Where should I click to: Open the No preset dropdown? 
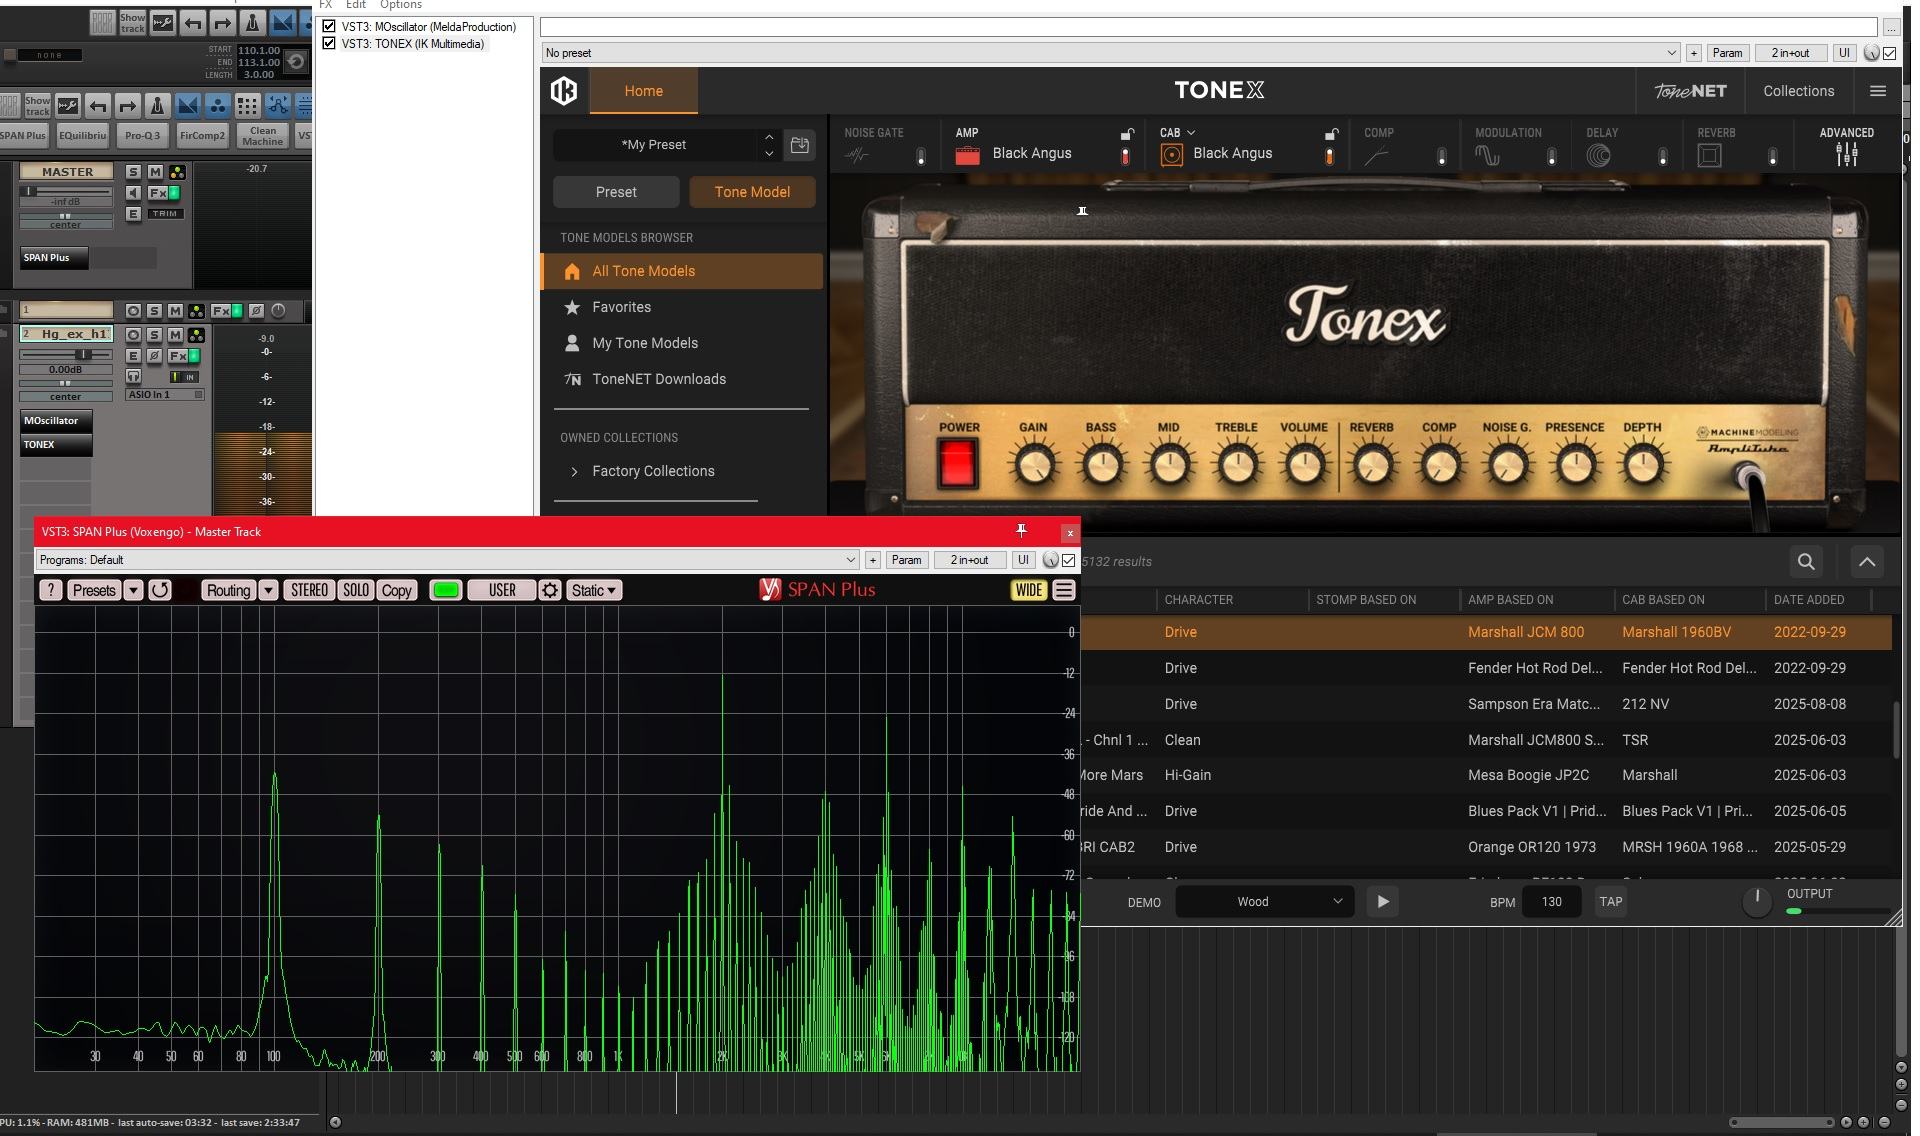click(x=1110, y=53)
